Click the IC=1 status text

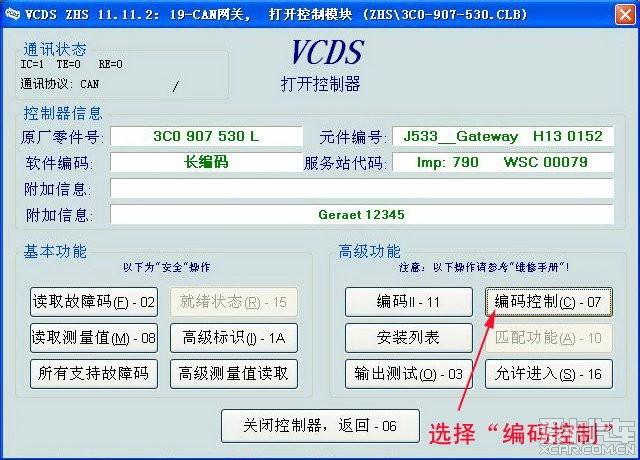[32, 64]
